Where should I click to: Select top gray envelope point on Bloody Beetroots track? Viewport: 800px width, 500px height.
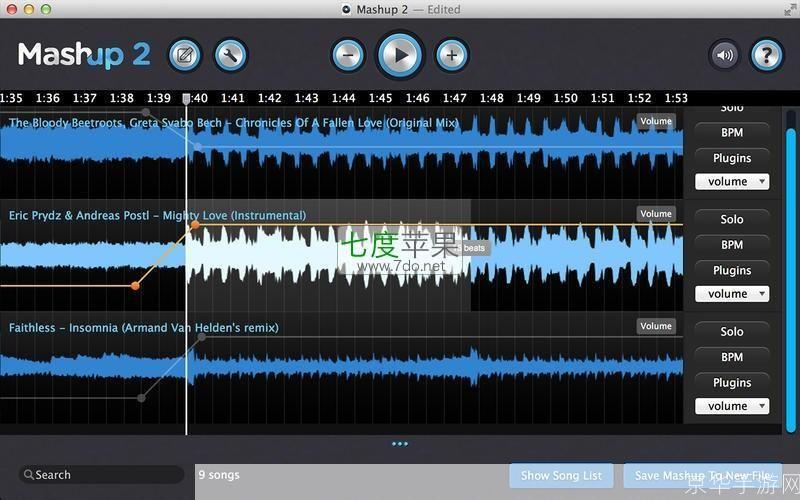coord(146,112)
